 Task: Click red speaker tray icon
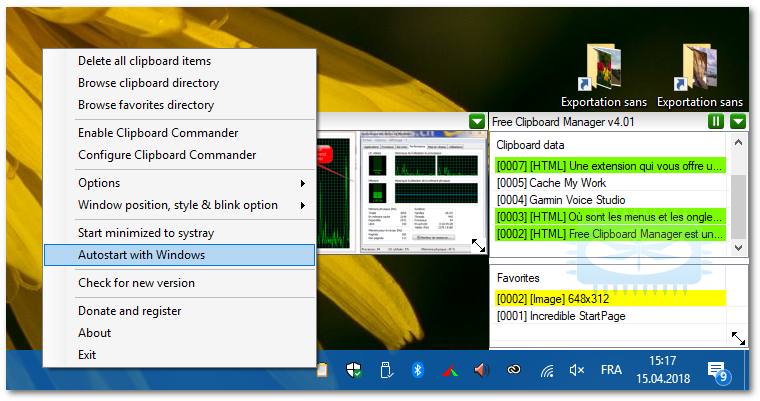pyautogui.click(x=481, y=370)
